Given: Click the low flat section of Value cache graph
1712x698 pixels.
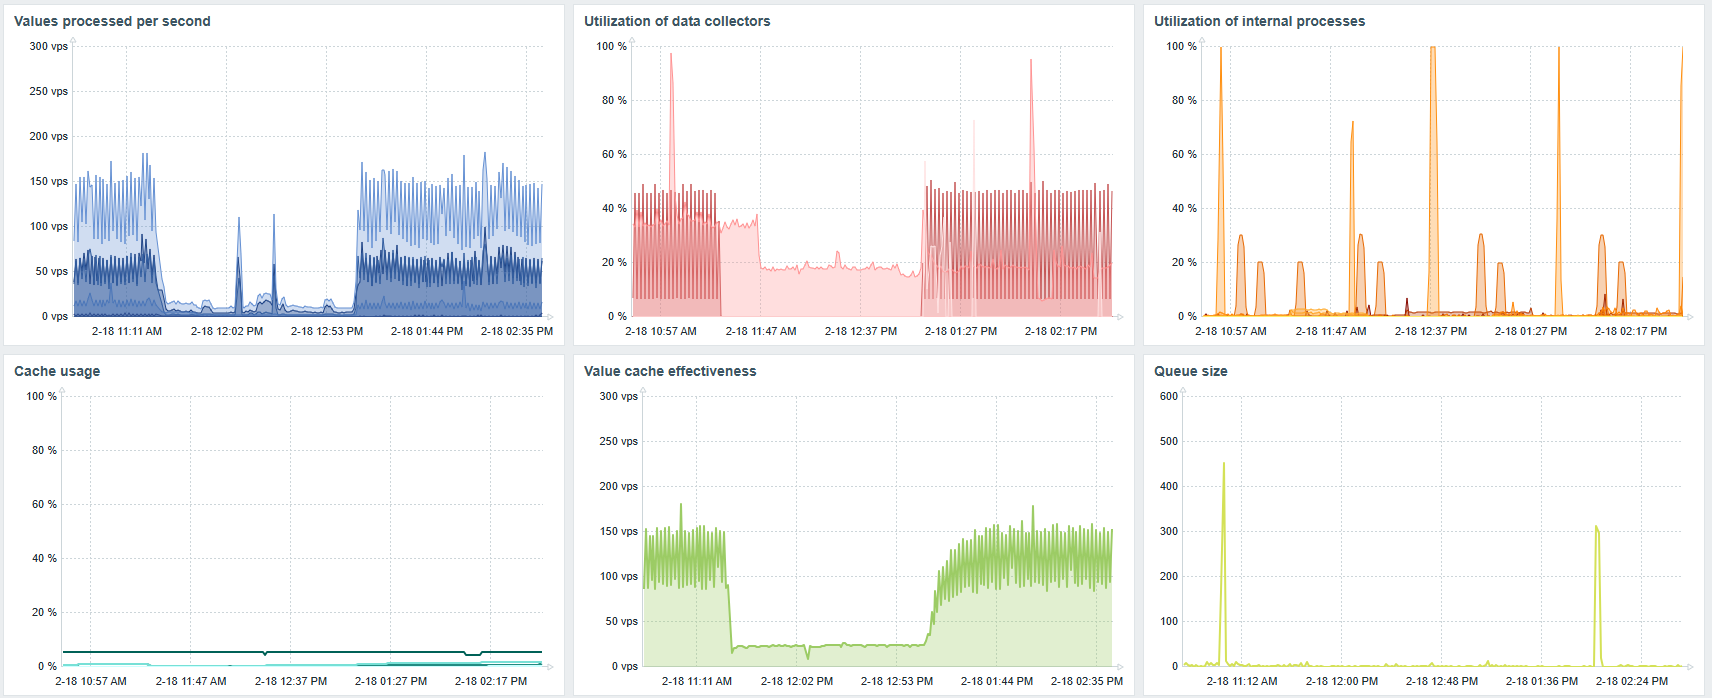Looking at the screenshot, I should click(x=830, y=646).
